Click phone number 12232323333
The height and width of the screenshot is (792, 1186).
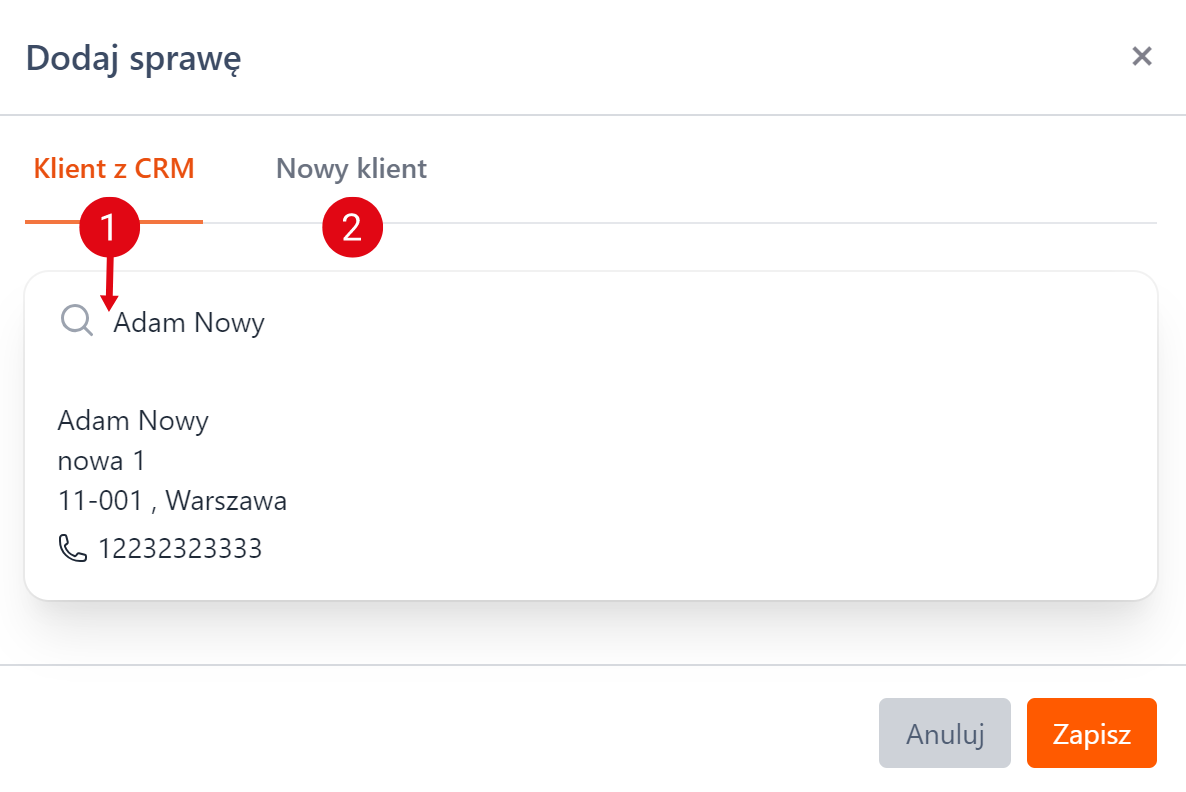point(180,549)
